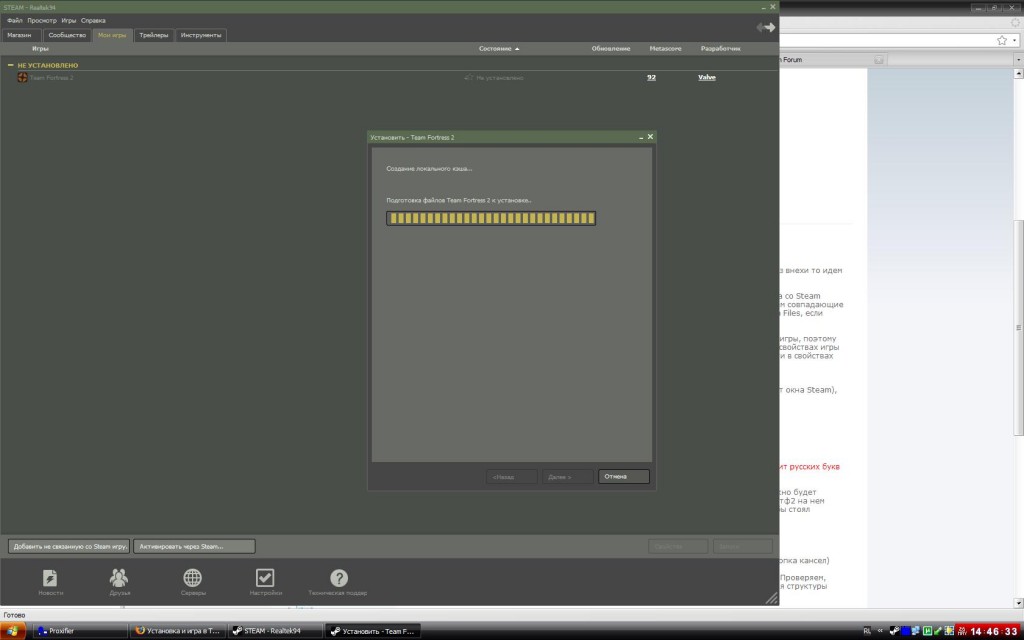Switch to Proxifier in the taskbar
1024x640 pixels.
tap(80, 631)
